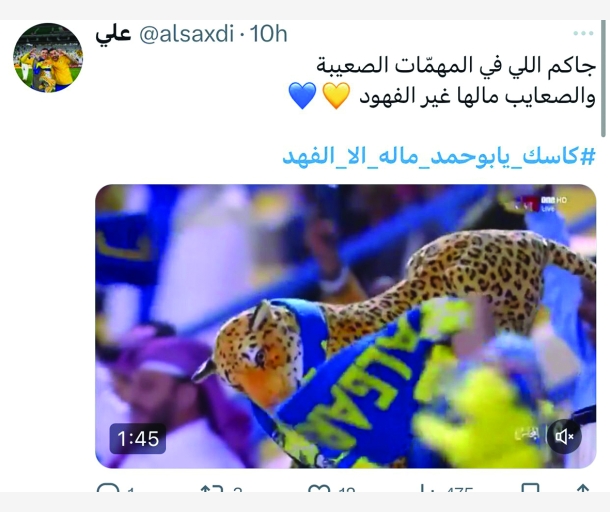Viewport: 610px width, 512px height.
Task: Like the tweet with the heart icon
Action: (319, 489)
